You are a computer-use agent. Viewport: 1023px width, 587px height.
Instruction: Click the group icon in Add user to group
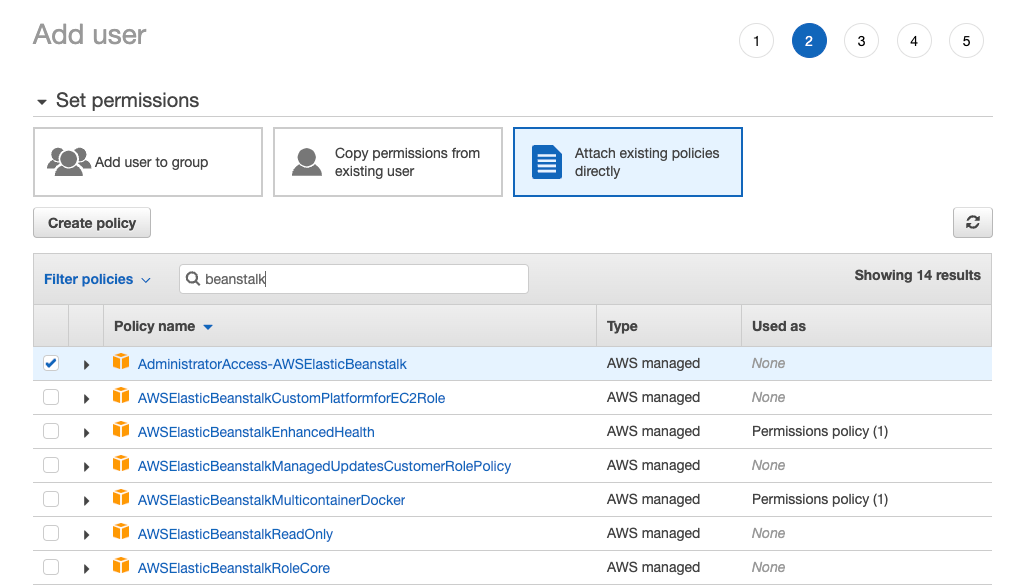tap(69, 162)
